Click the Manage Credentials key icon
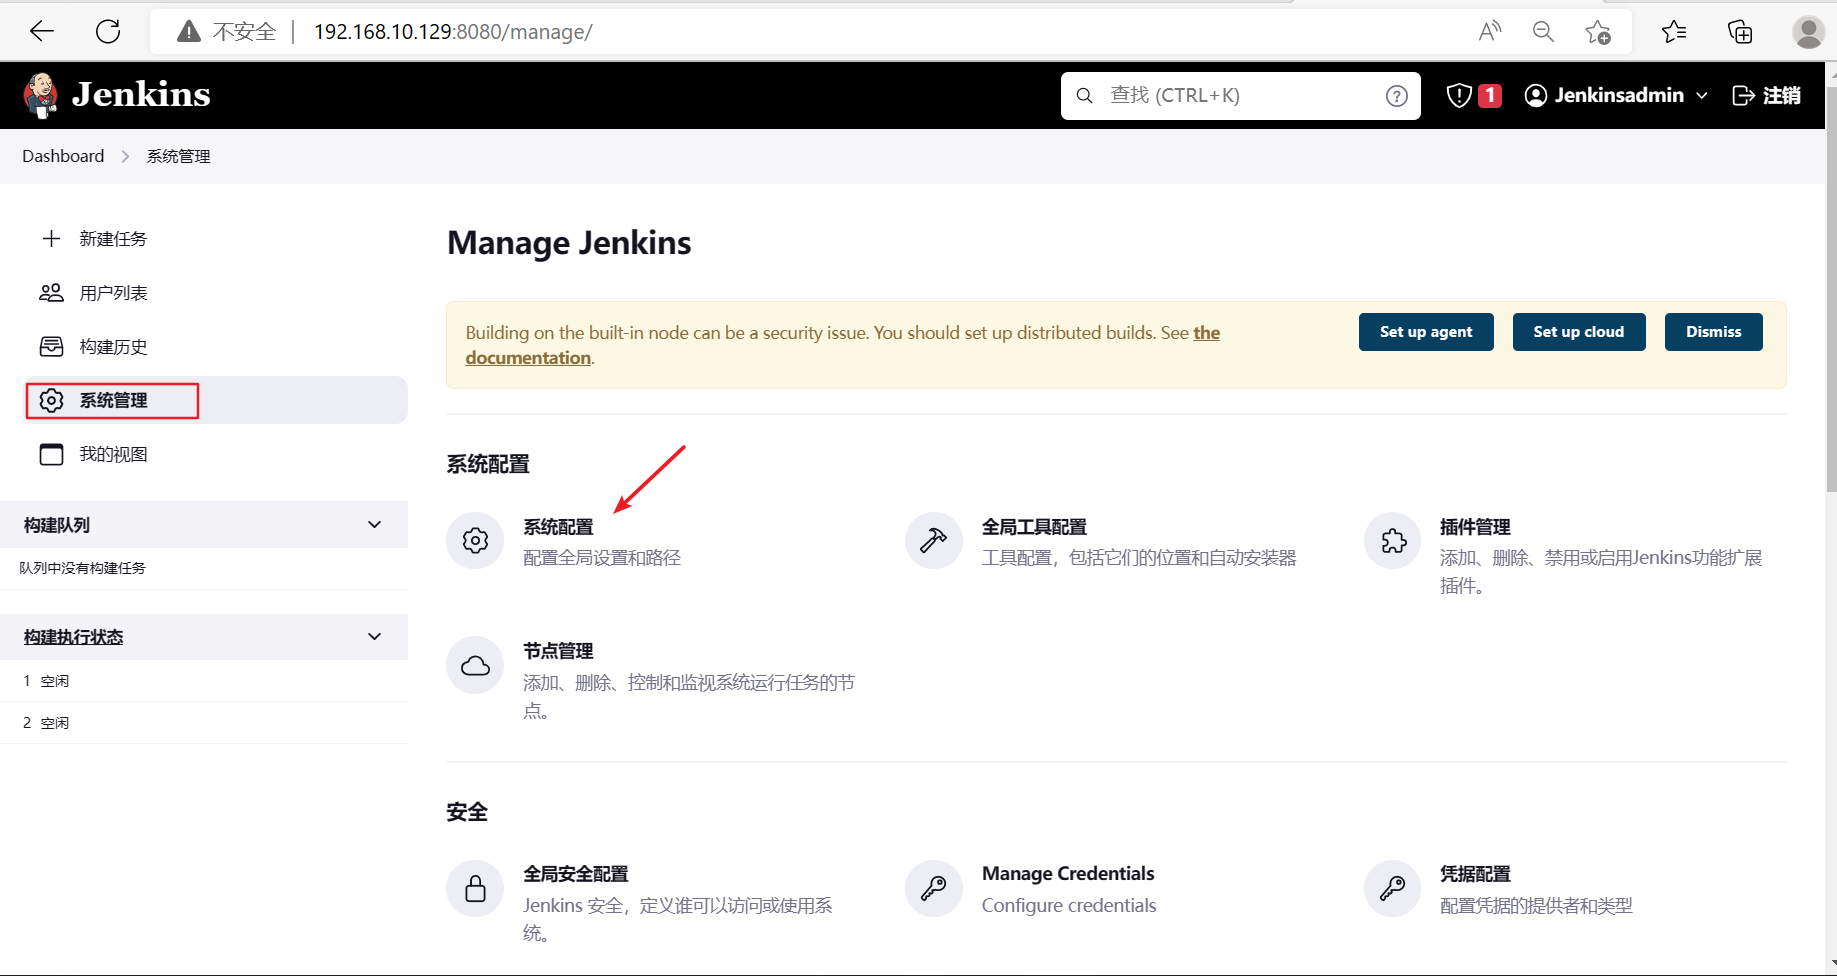This screenshot has width=1837, height=976. (933, 888)
